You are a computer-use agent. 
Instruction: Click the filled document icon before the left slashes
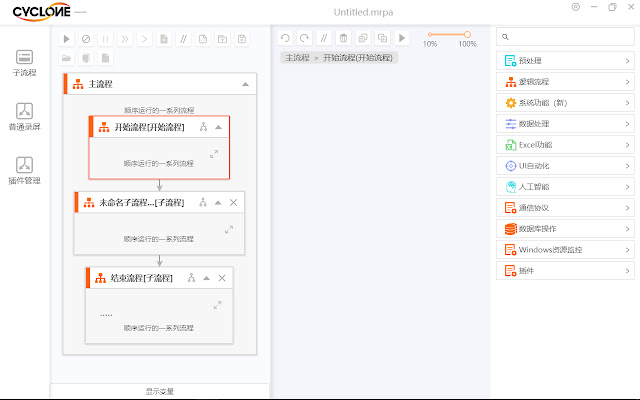pyautogui.click(x=164, y=39)
